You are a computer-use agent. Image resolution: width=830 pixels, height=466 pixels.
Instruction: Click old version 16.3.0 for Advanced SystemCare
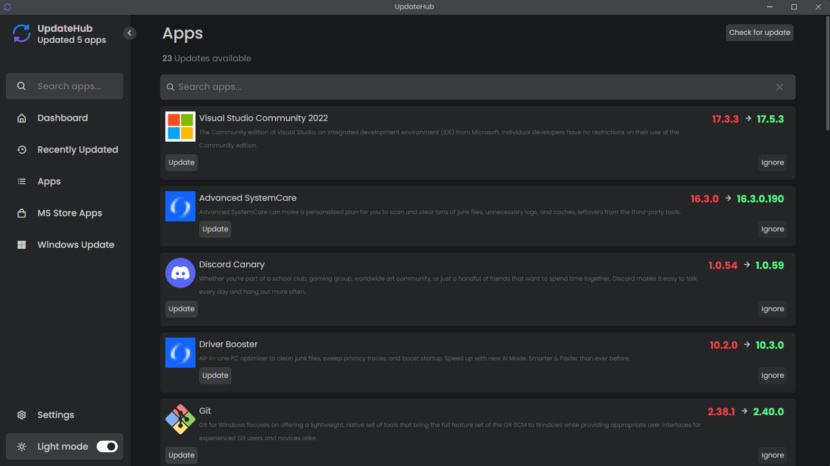pos(705,199)
